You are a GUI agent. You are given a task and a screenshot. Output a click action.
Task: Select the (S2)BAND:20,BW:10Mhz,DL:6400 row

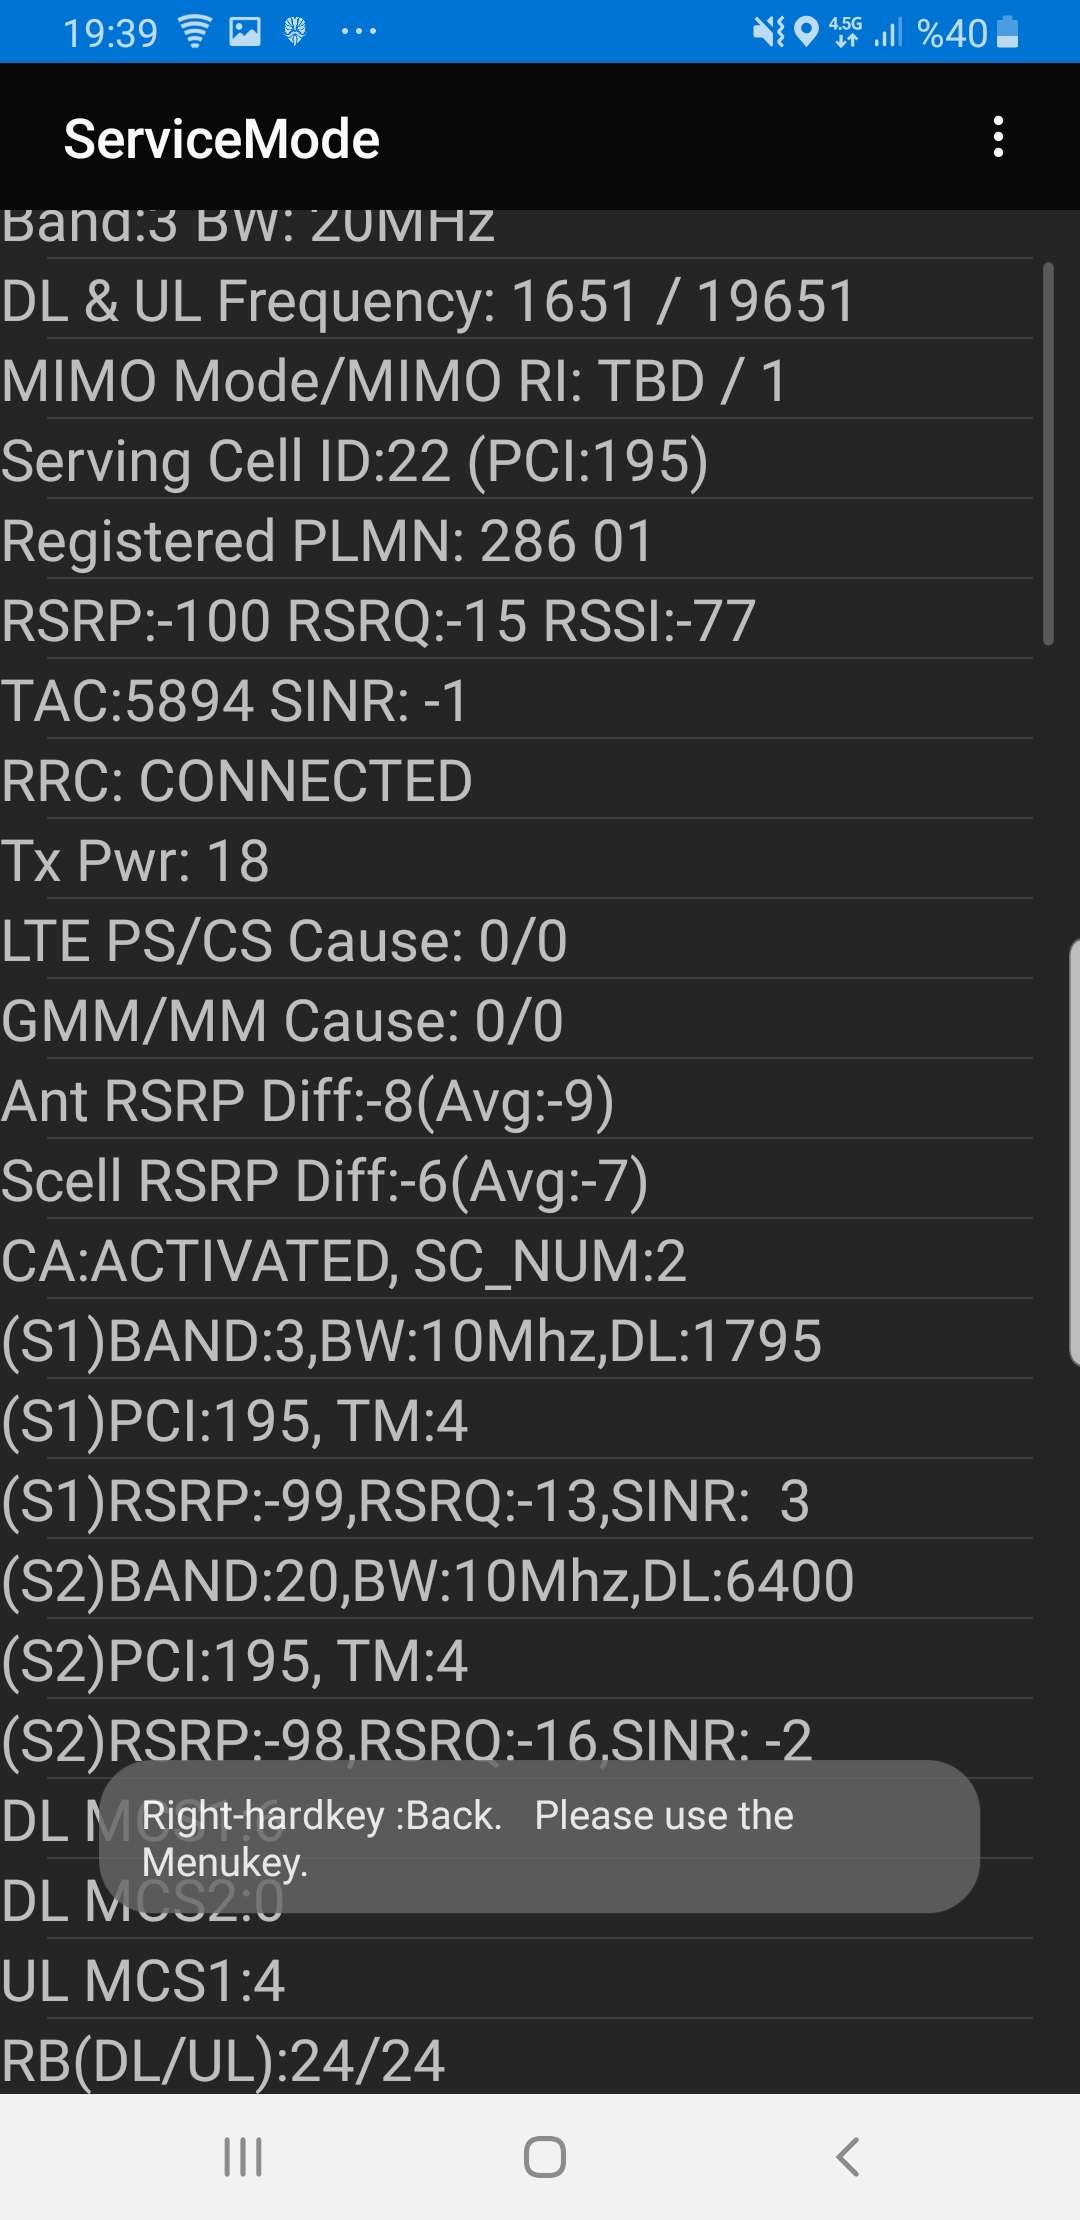point(517,1579)
